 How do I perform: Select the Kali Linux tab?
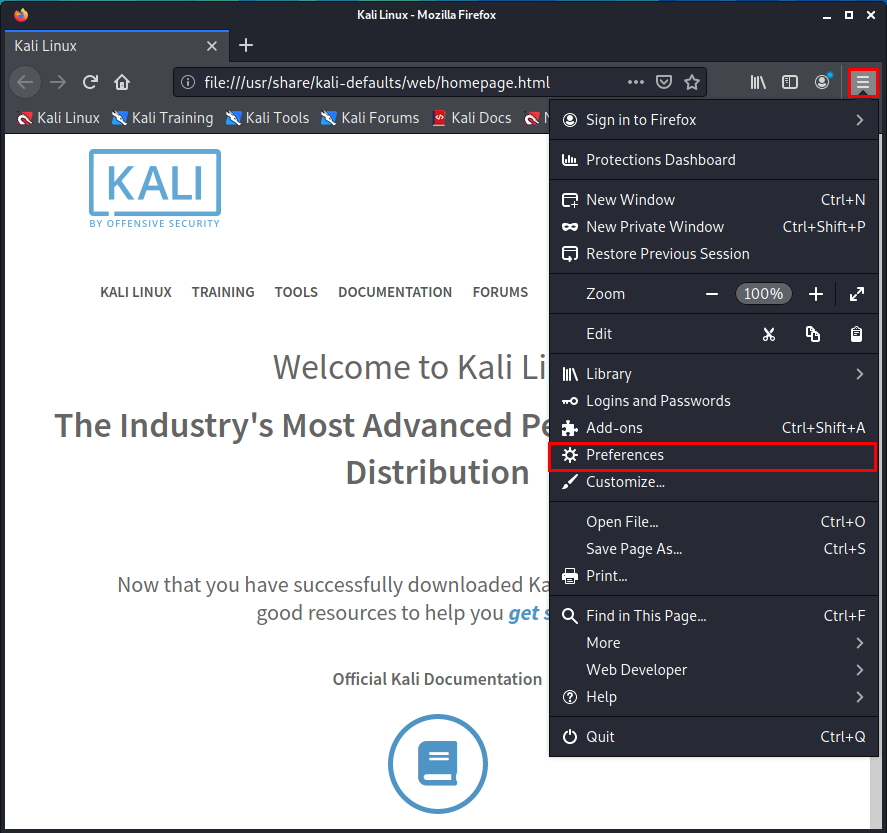116,46
